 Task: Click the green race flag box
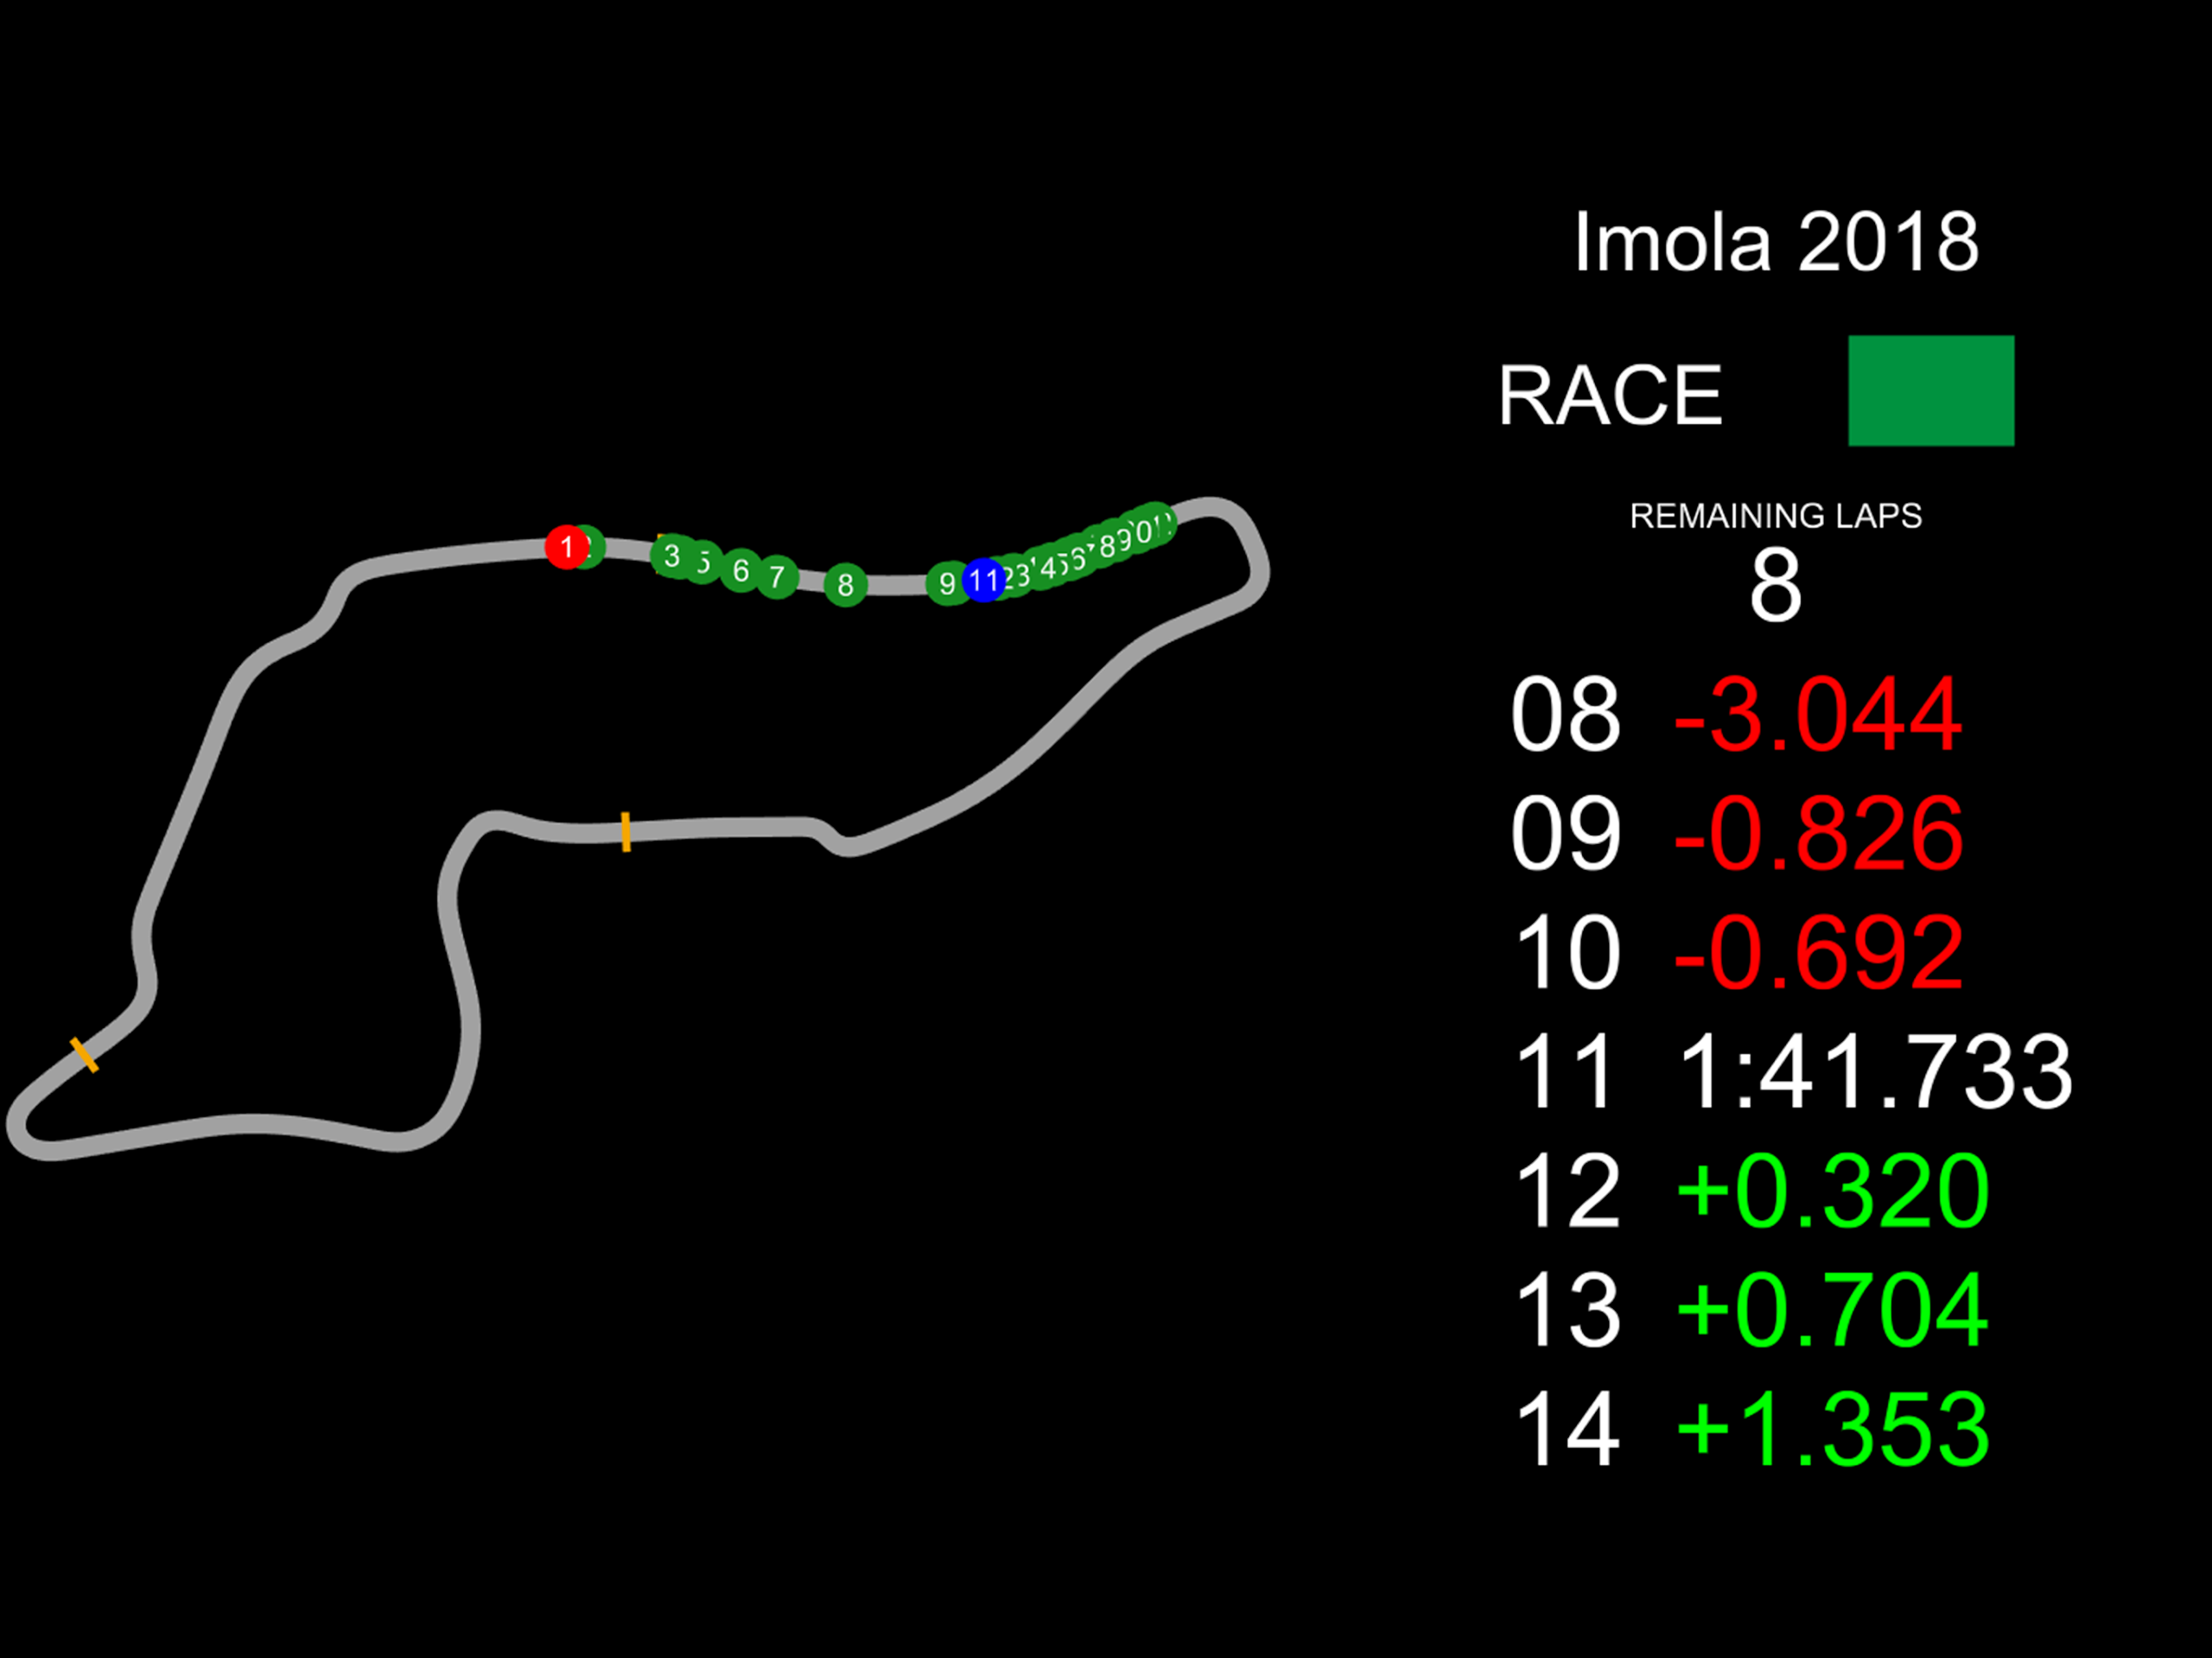coord(1930,391)
